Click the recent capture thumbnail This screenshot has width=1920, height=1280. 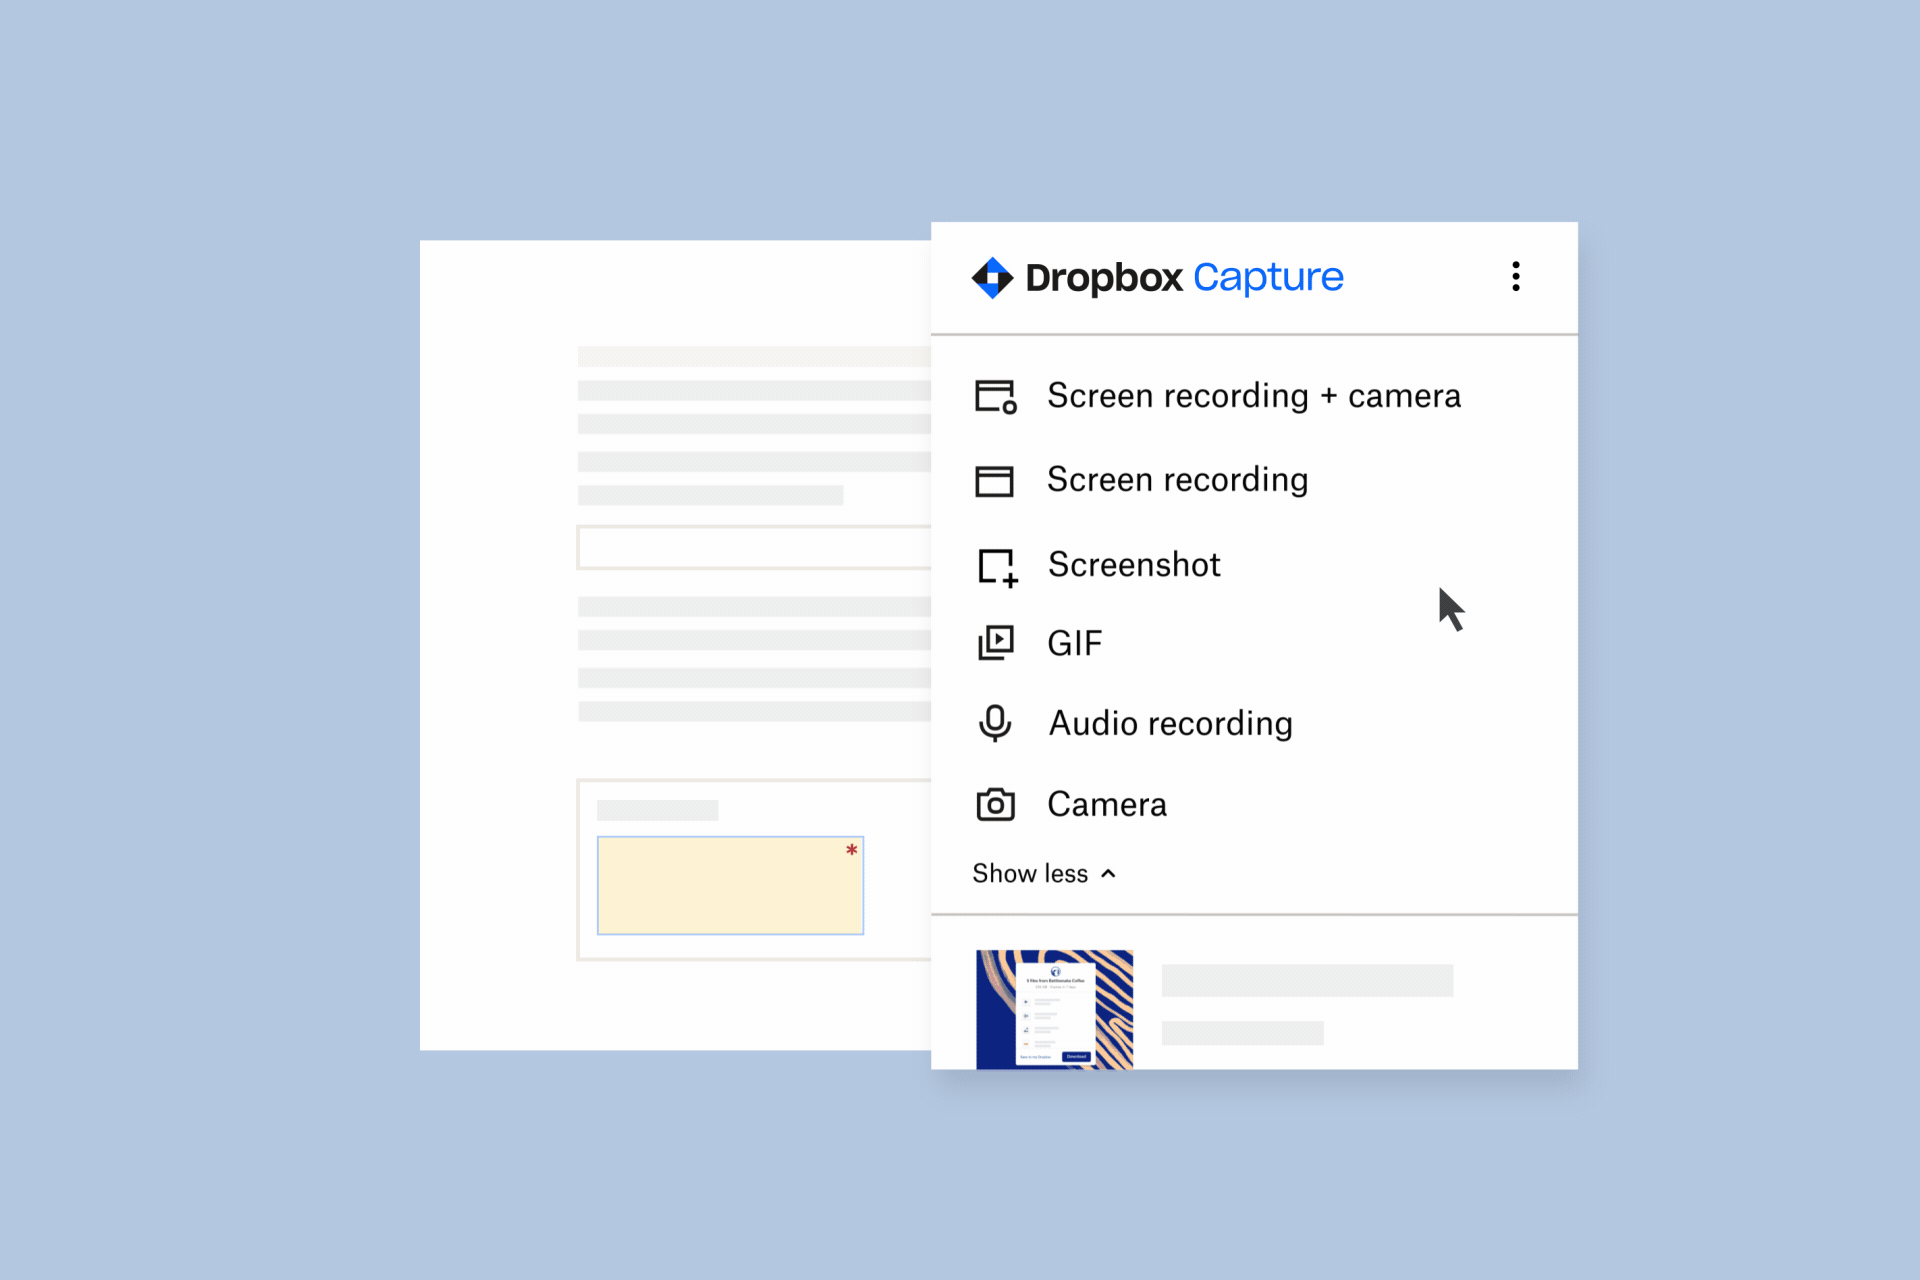click(x=1056, y=999)
